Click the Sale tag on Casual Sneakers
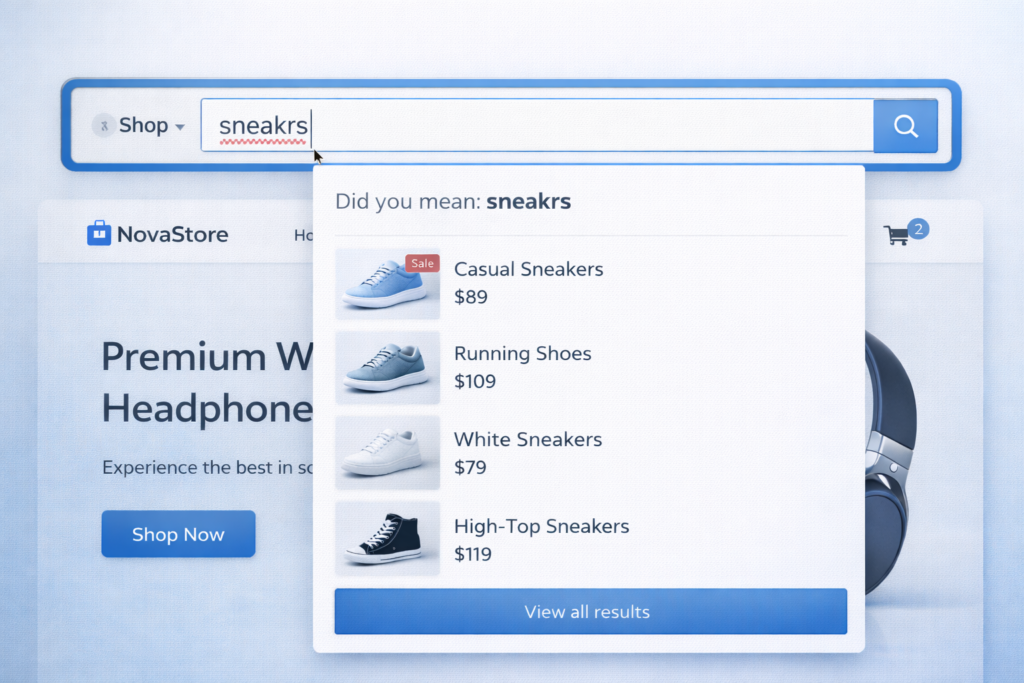Screen dimensions: 1024x683 pyautogui.click(x=423, y=263)
